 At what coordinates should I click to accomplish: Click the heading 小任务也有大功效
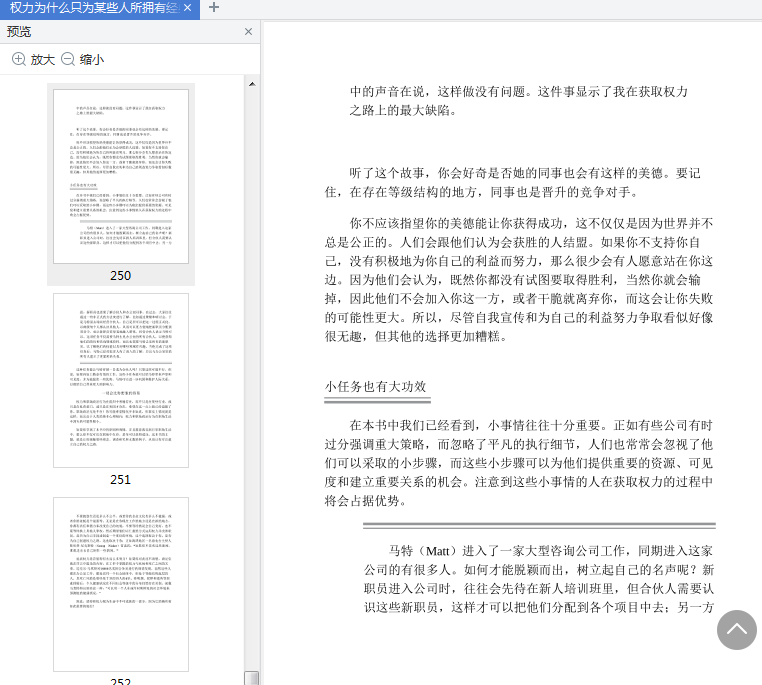pos(376,387)
